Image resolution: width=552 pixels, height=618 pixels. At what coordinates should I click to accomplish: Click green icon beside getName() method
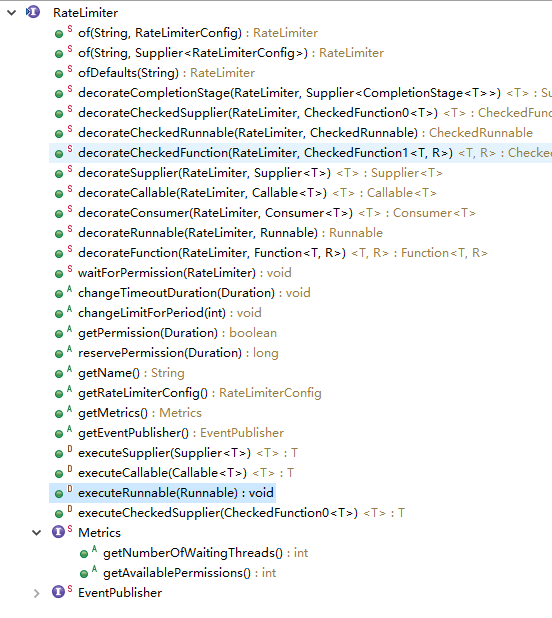point(59,374)
